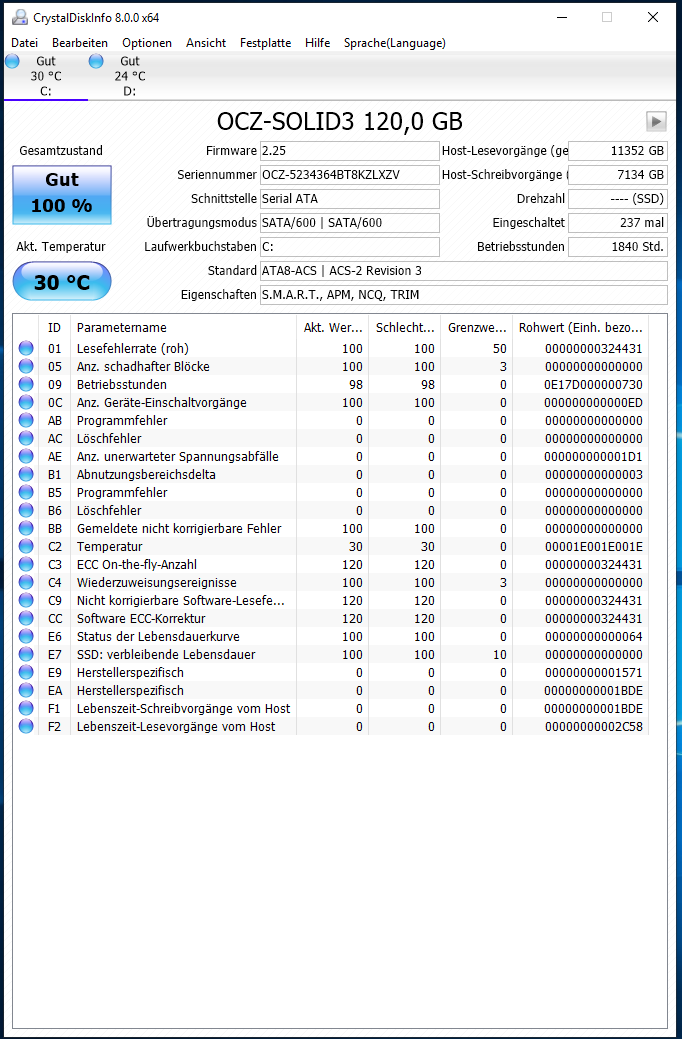The width and height of the screenshot is (682, 1039).
Task: Open the Optionen menu
Action: pyautogui.click(x=146, y=42)
